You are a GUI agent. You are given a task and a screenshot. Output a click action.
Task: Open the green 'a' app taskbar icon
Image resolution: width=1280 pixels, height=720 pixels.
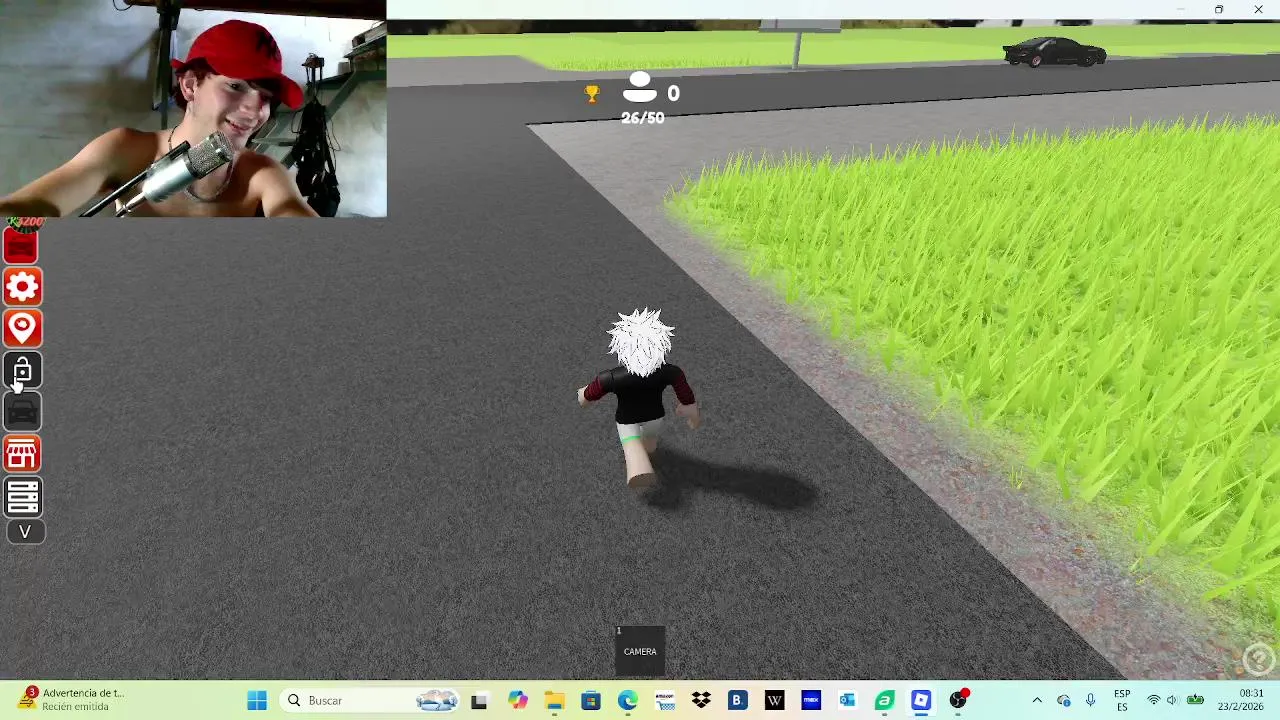(x=884, y=701)
